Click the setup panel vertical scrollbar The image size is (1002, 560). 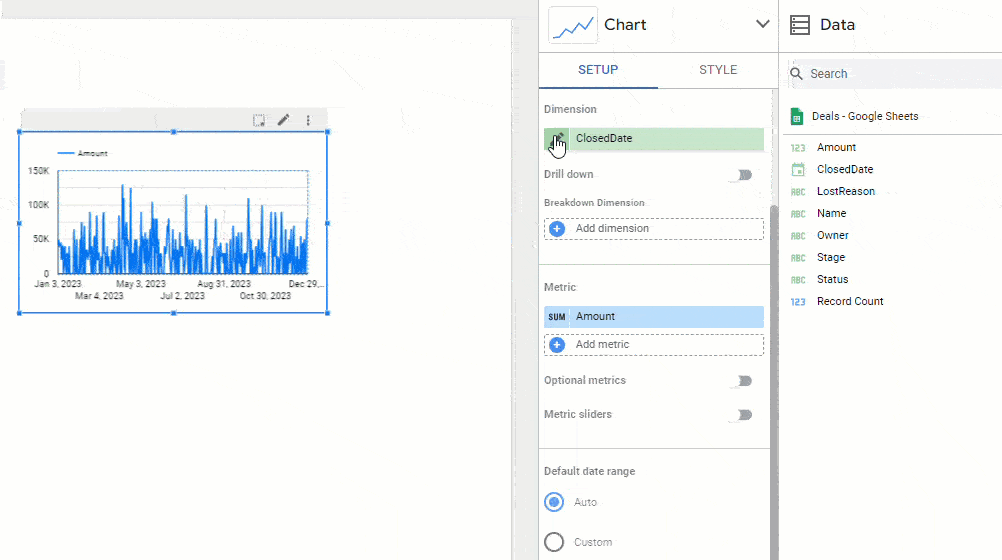tap(774, 382)
